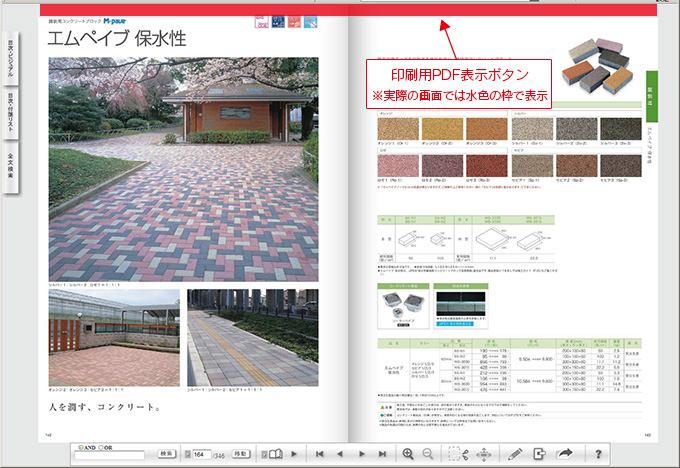Click the curved arrow share icon
This screenshot has width=680, height=468.
pyautogui.click(x=565, y=454)
